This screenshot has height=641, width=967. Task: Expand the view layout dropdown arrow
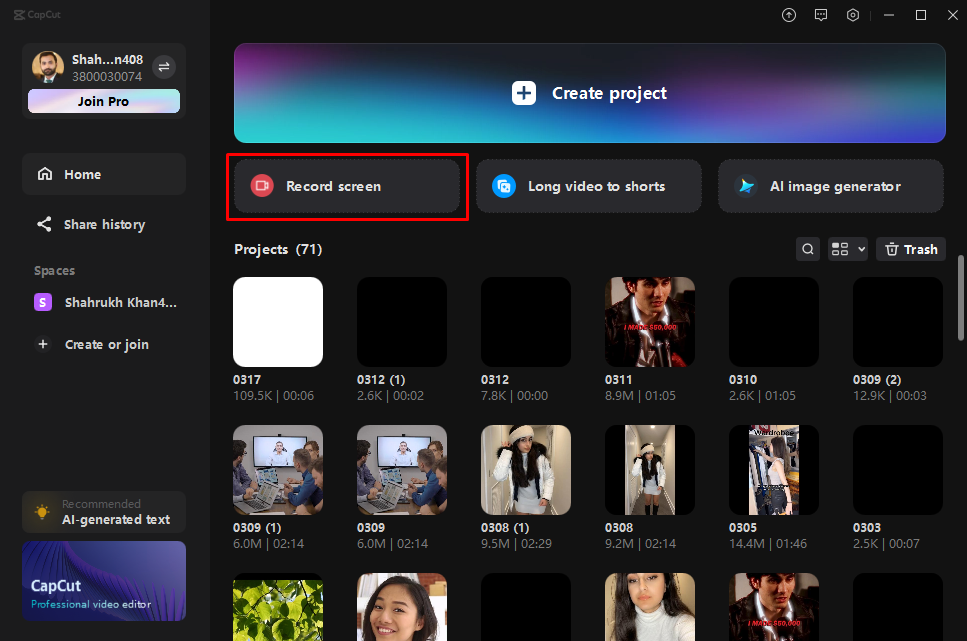862,249
